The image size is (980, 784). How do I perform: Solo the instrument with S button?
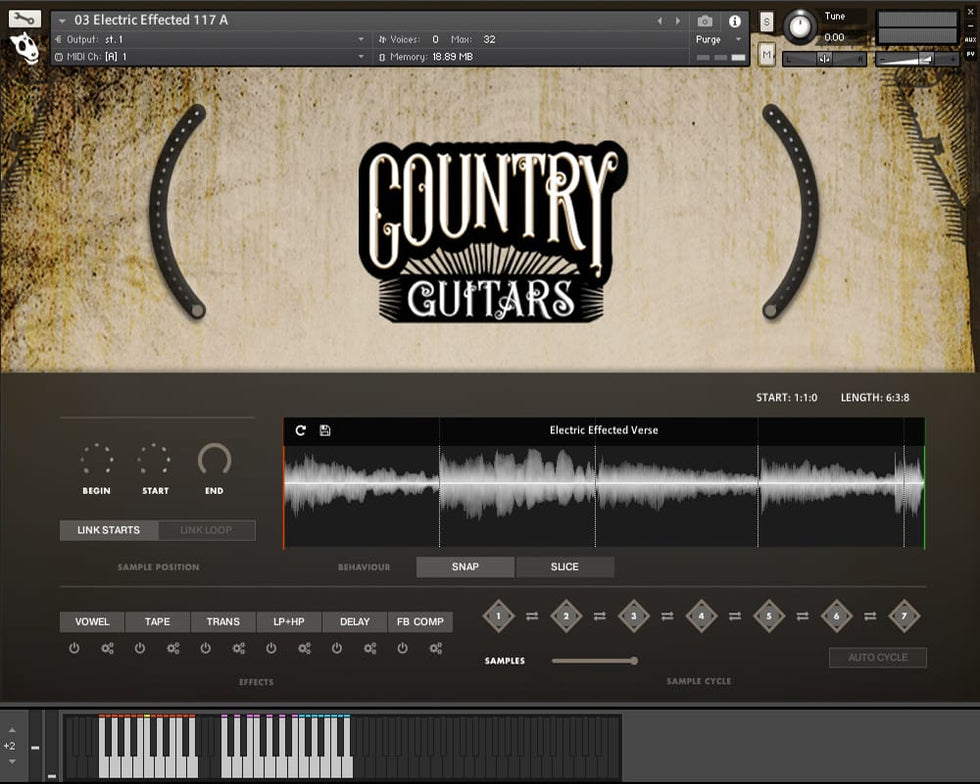coord(766,22)
